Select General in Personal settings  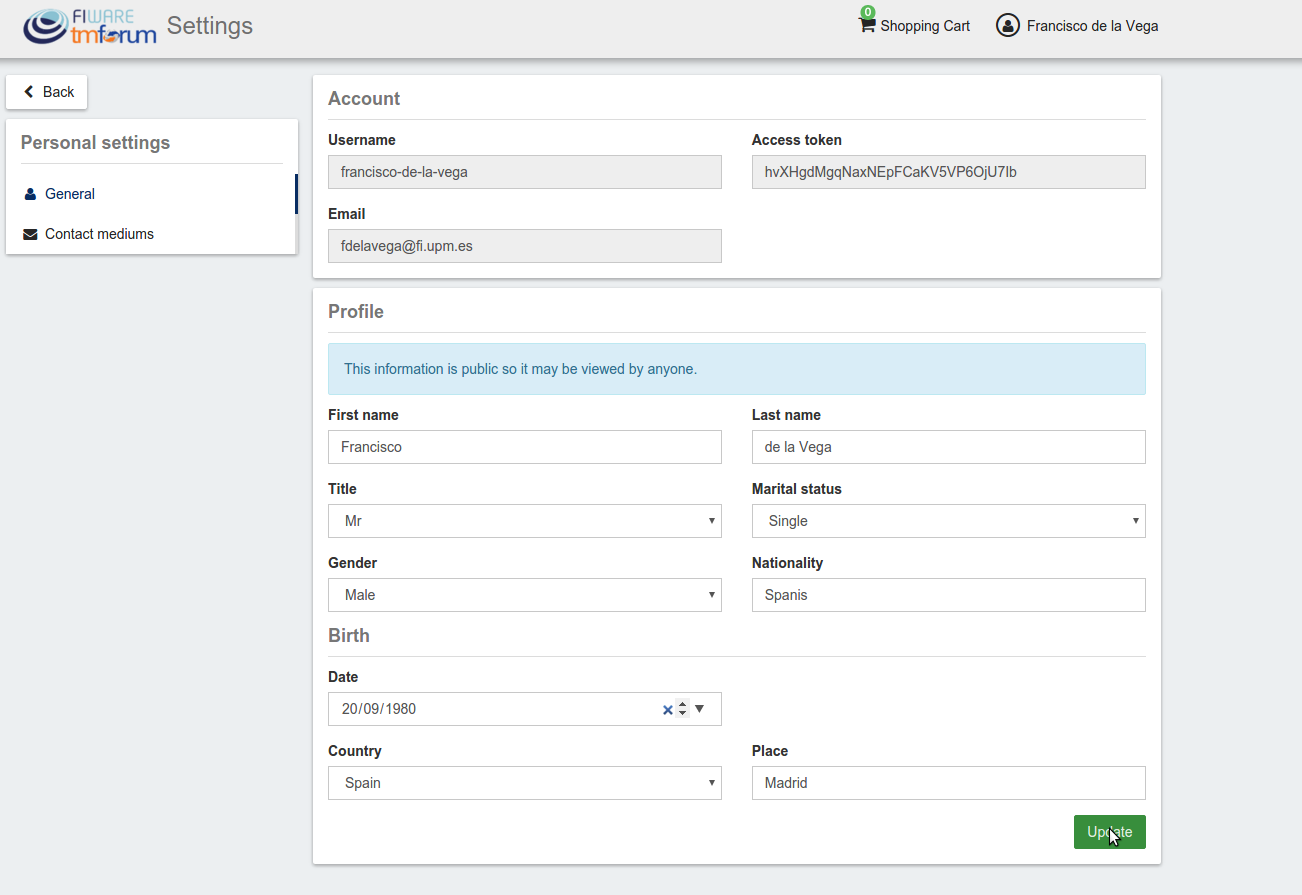[152, 194]
